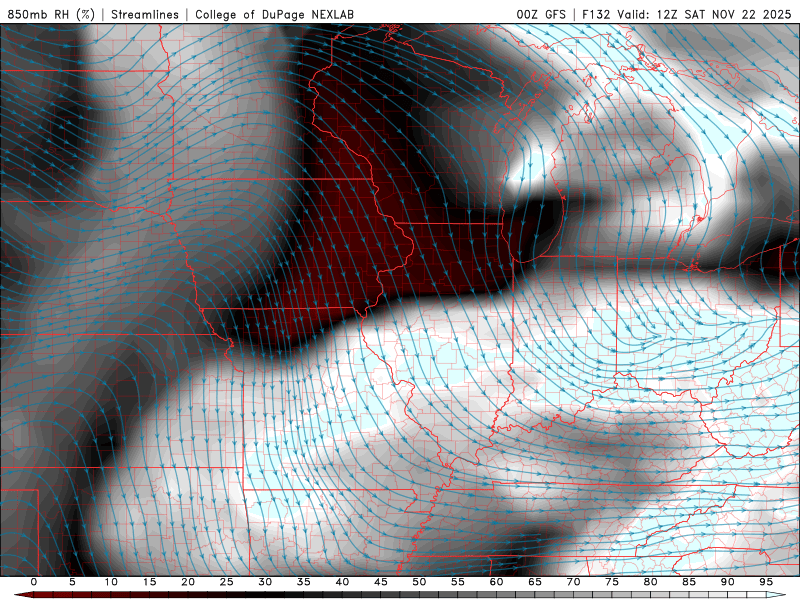Pick the '45' value on the RH legend
This screenshot has height=600, width=800.
click(381, 582)
